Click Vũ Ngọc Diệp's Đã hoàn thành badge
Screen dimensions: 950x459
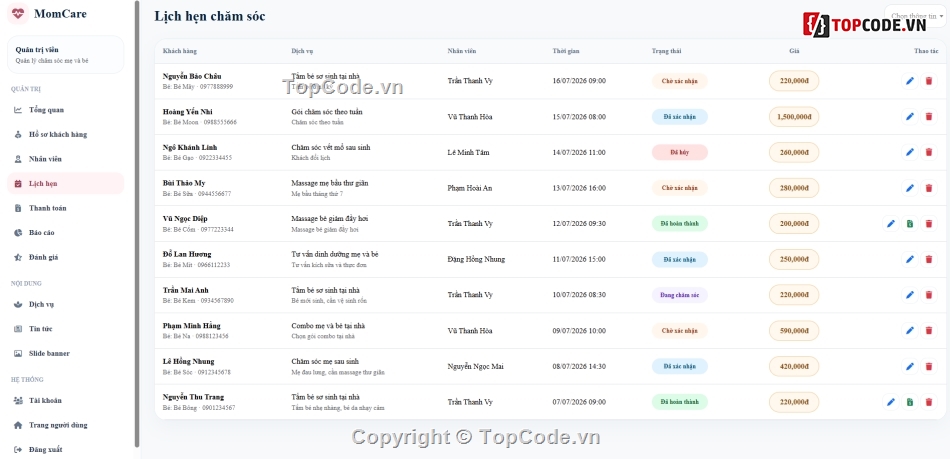[679, 224]
